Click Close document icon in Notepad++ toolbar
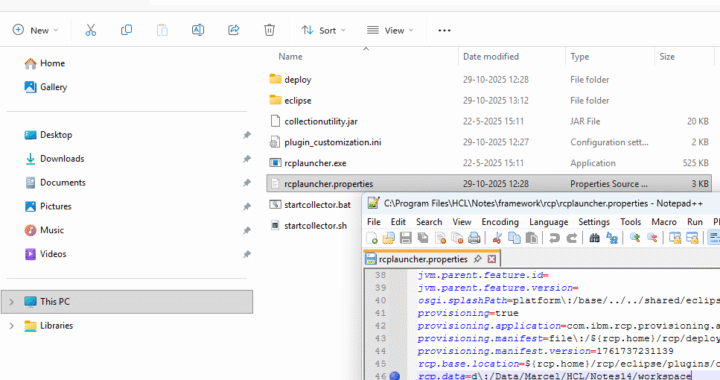The height and width of the screenshot is (380, 720). coord(440,238)
